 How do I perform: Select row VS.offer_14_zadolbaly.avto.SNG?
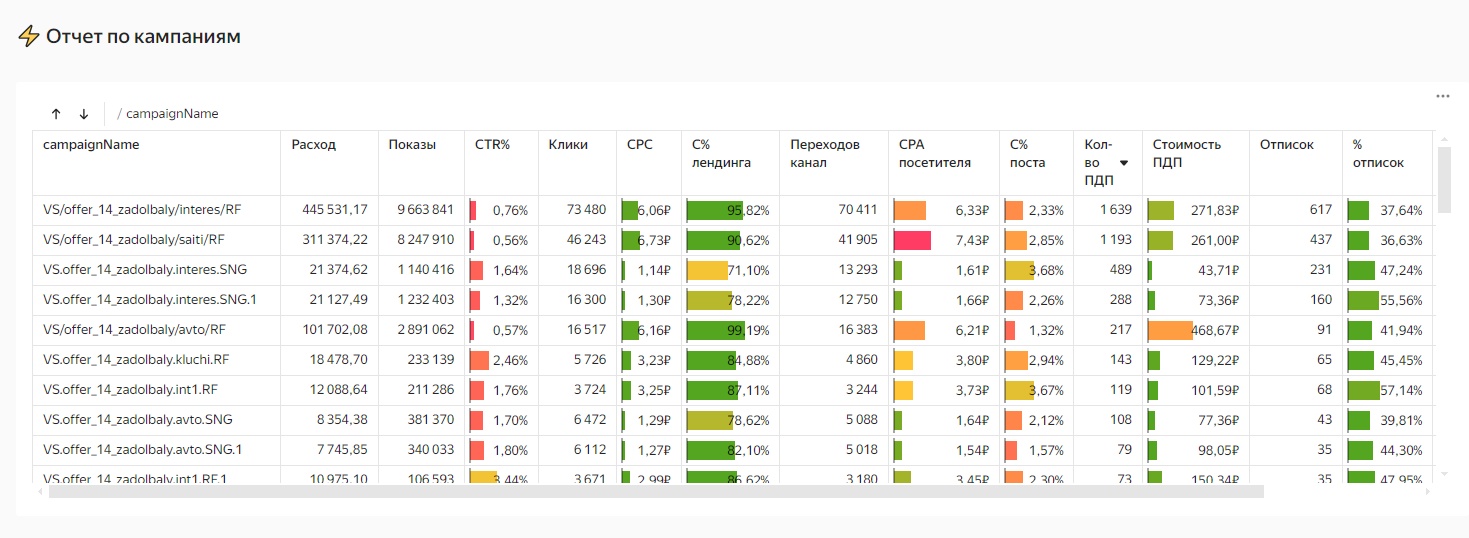tap(732, 420)
